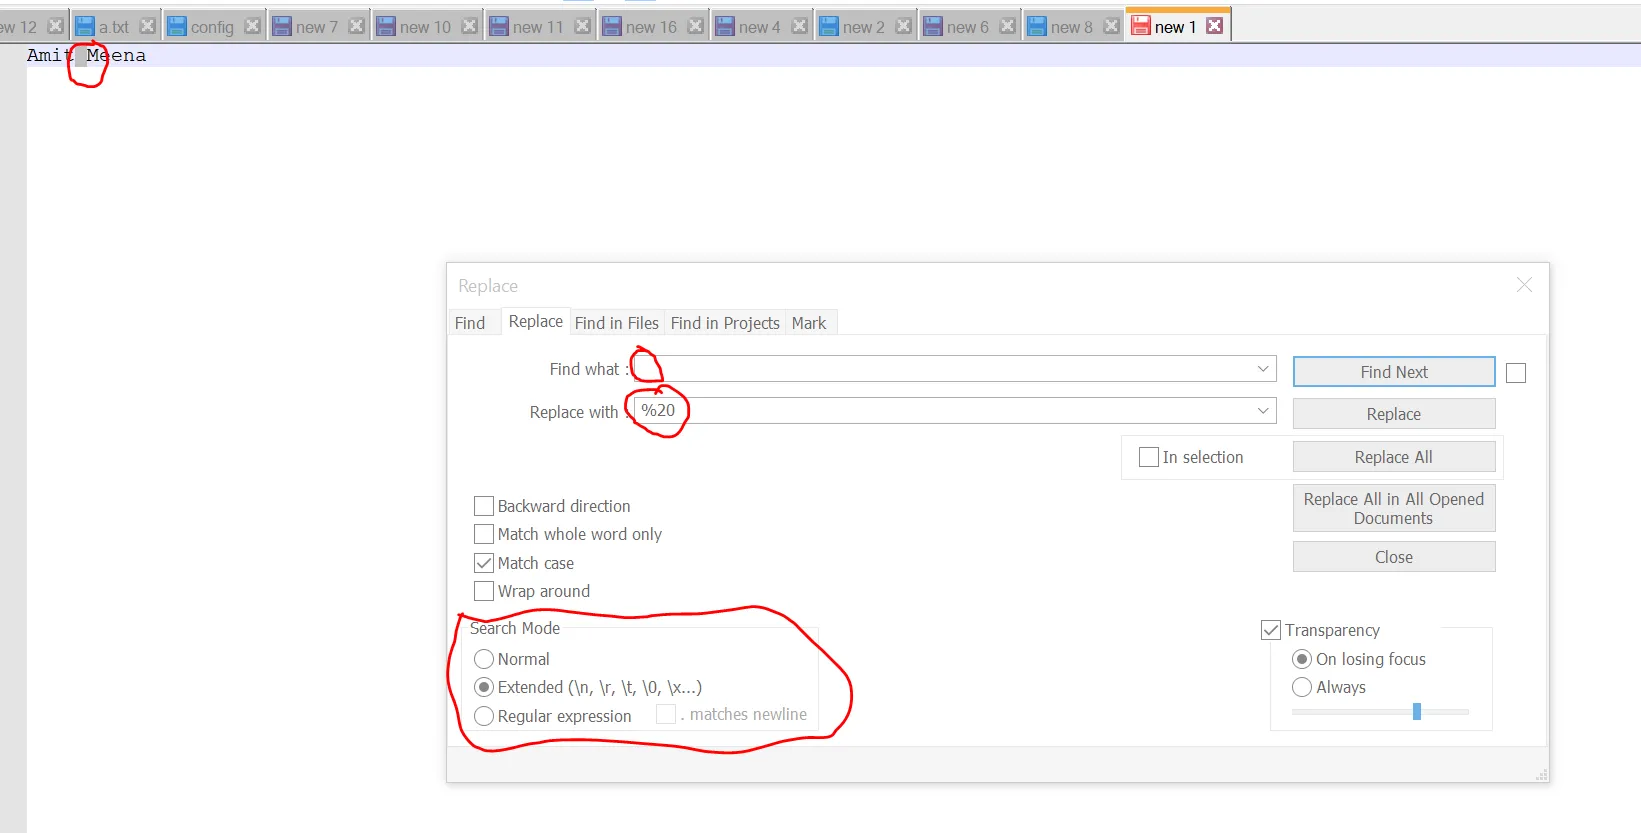The image size is (1641, 833).
Task: Switch to the Find in Files tab
Action: [616, 323]
